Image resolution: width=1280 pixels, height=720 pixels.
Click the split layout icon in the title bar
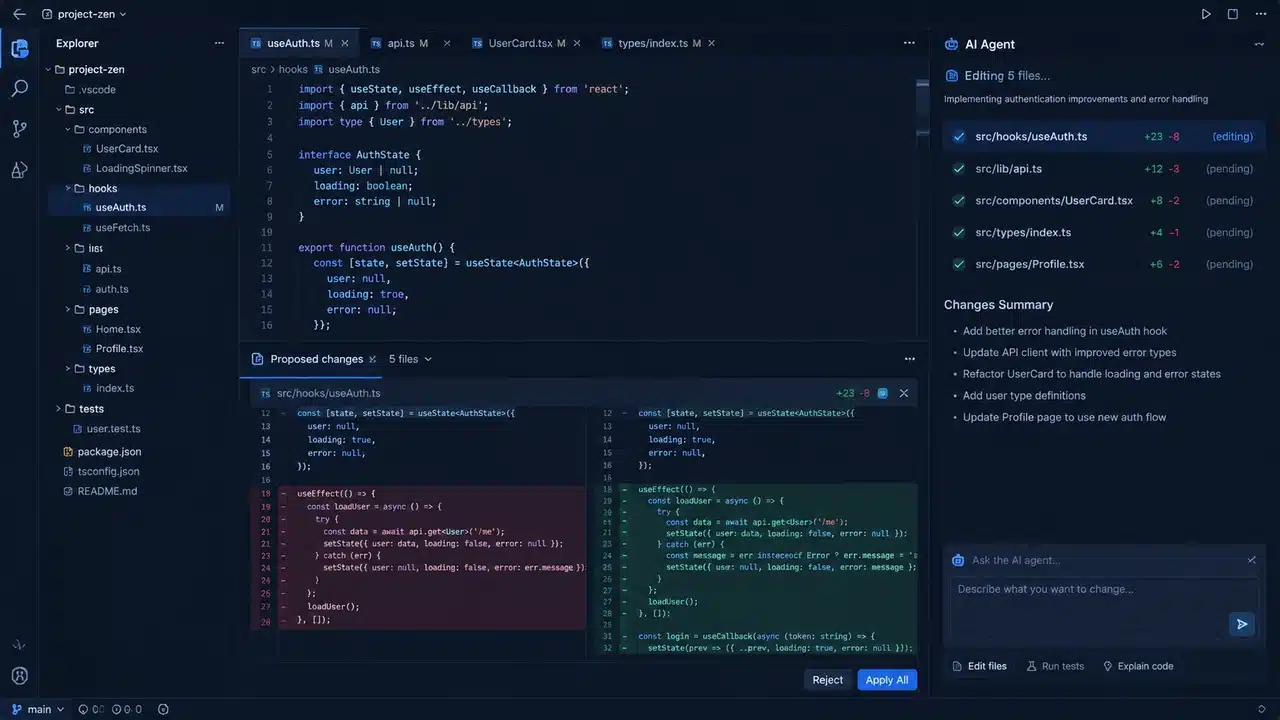point(1233,14)
